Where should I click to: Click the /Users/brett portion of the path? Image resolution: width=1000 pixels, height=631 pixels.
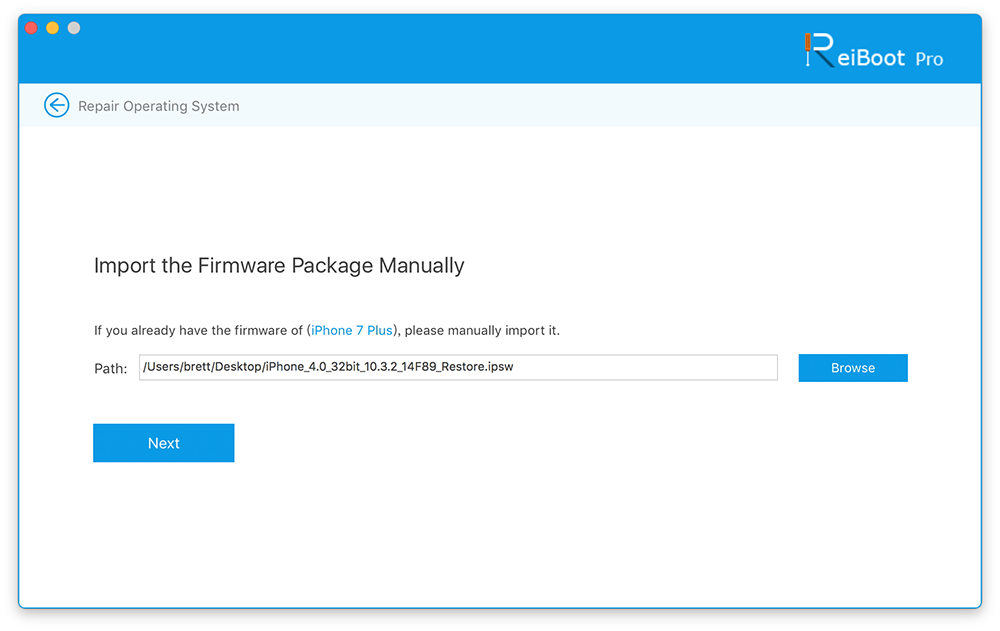173,367
